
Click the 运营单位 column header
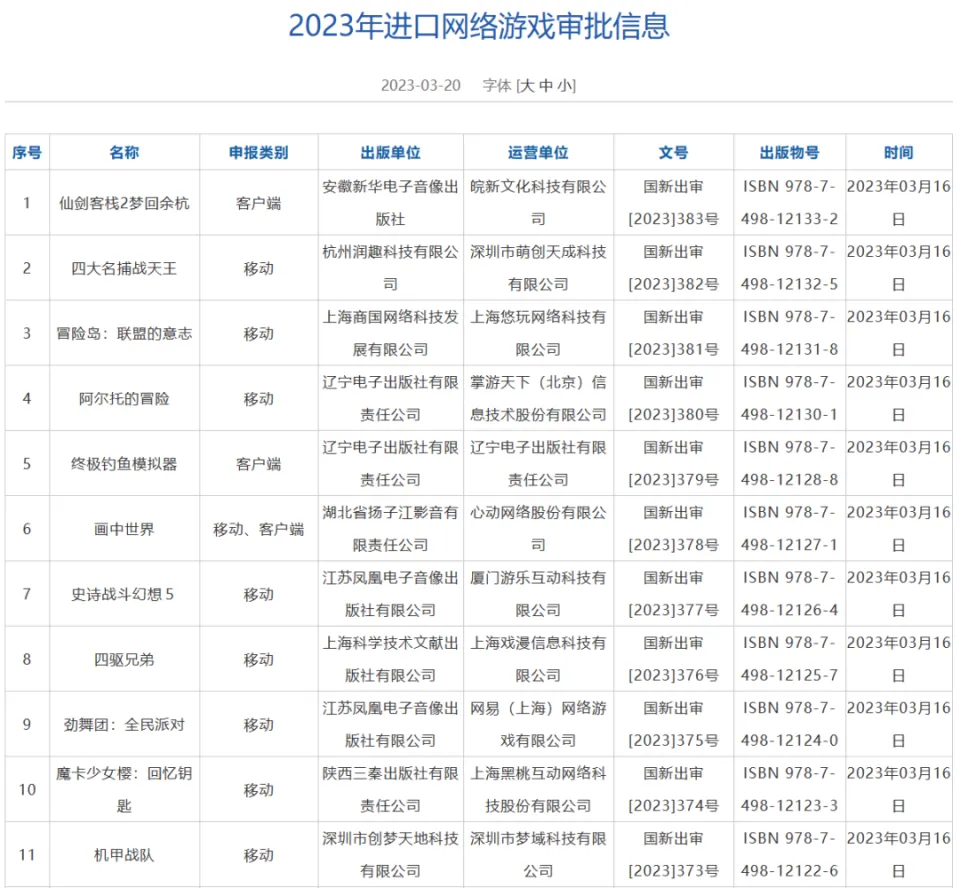pos(538,153)
